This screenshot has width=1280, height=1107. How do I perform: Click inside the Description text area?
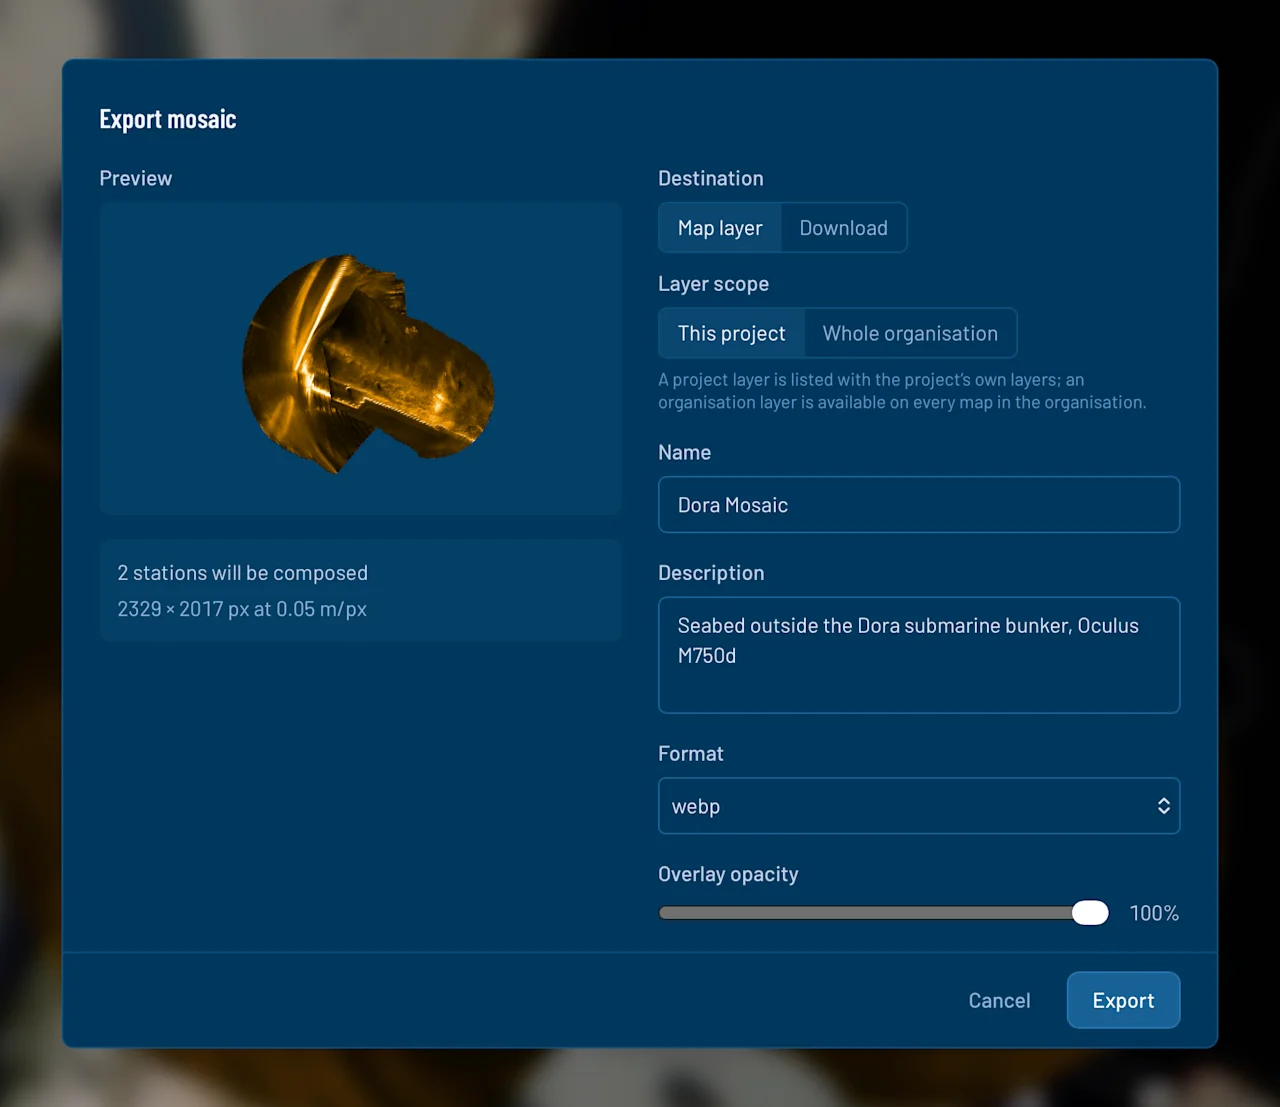[x=919, y=655]
